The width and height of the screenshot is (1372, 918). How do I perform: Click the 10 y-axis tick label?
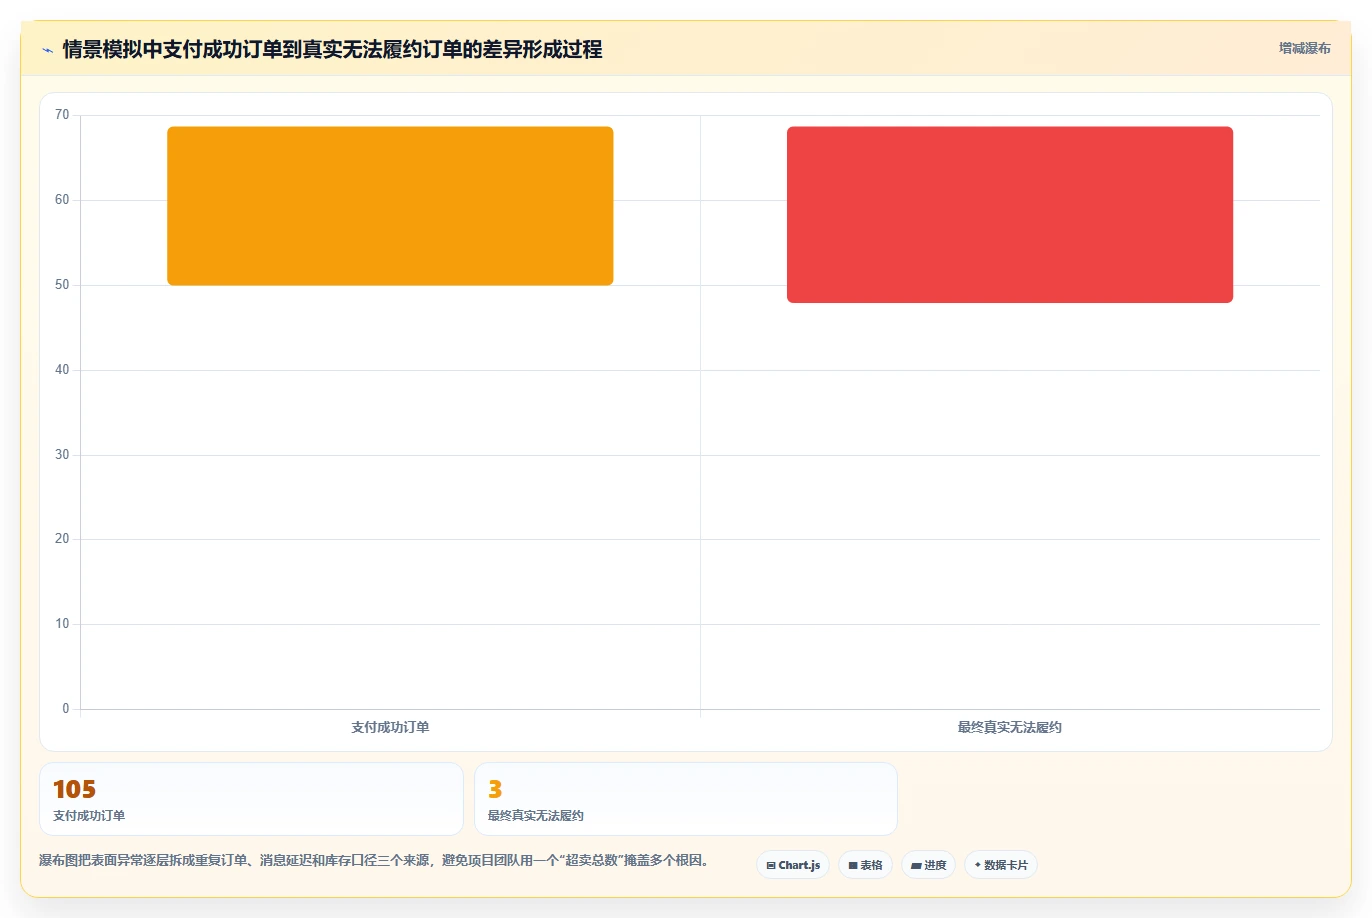coord(62,624)
